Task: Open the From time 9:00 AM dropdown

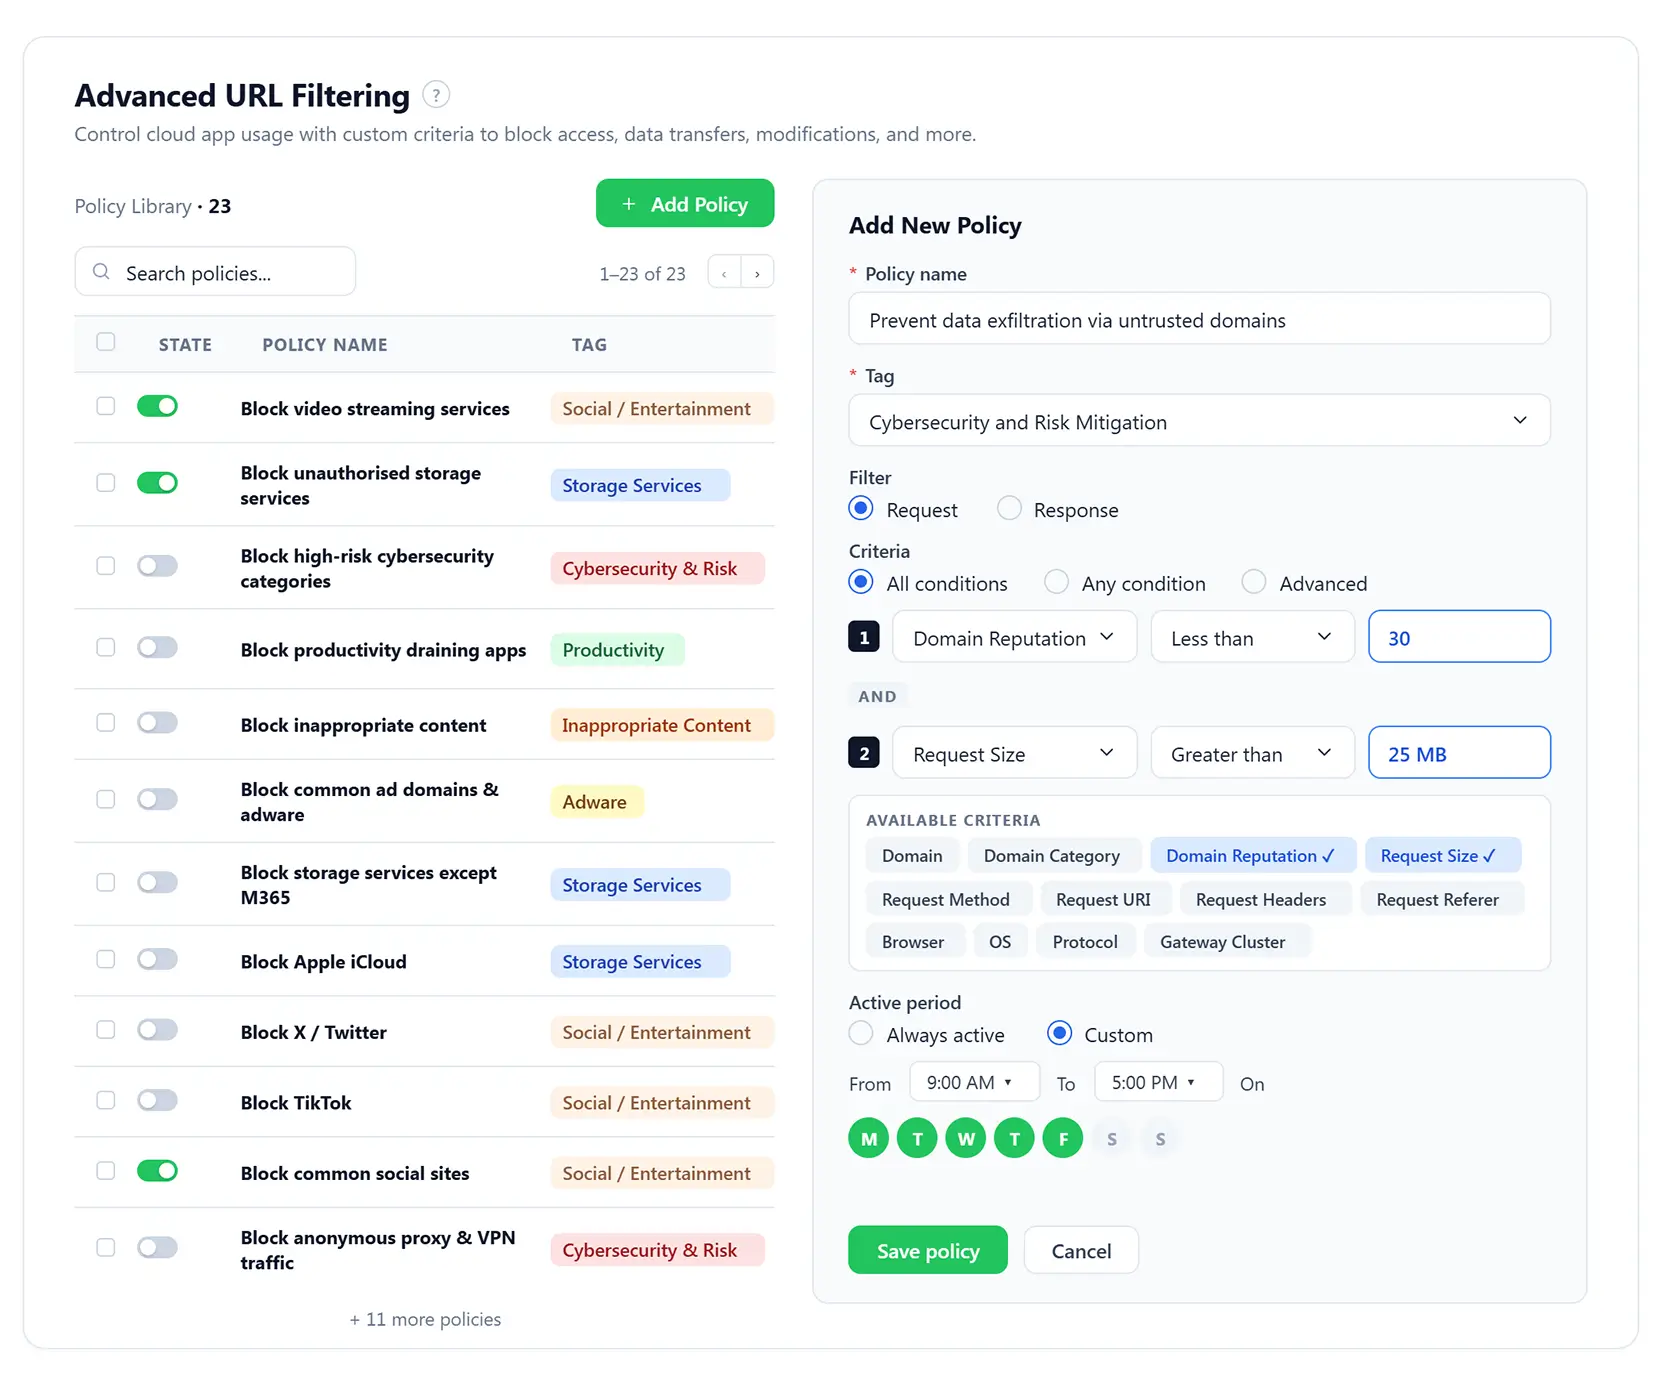Action: click(974, 1082)
